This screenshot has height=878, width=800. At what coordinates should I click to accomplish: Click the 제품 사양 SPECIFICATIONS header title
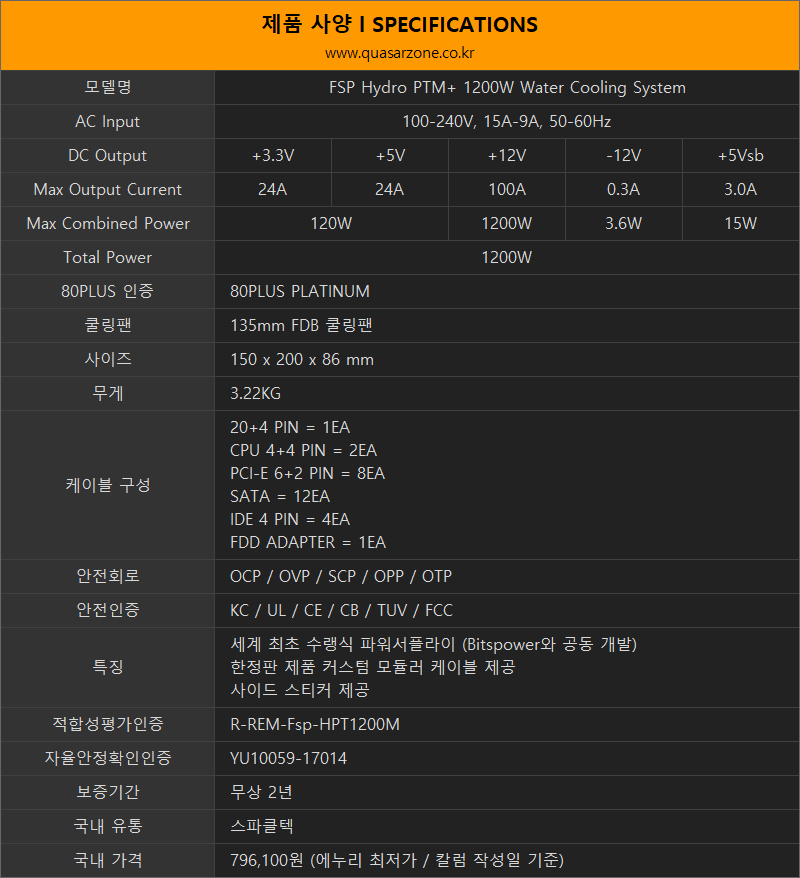tap(399, 24)
